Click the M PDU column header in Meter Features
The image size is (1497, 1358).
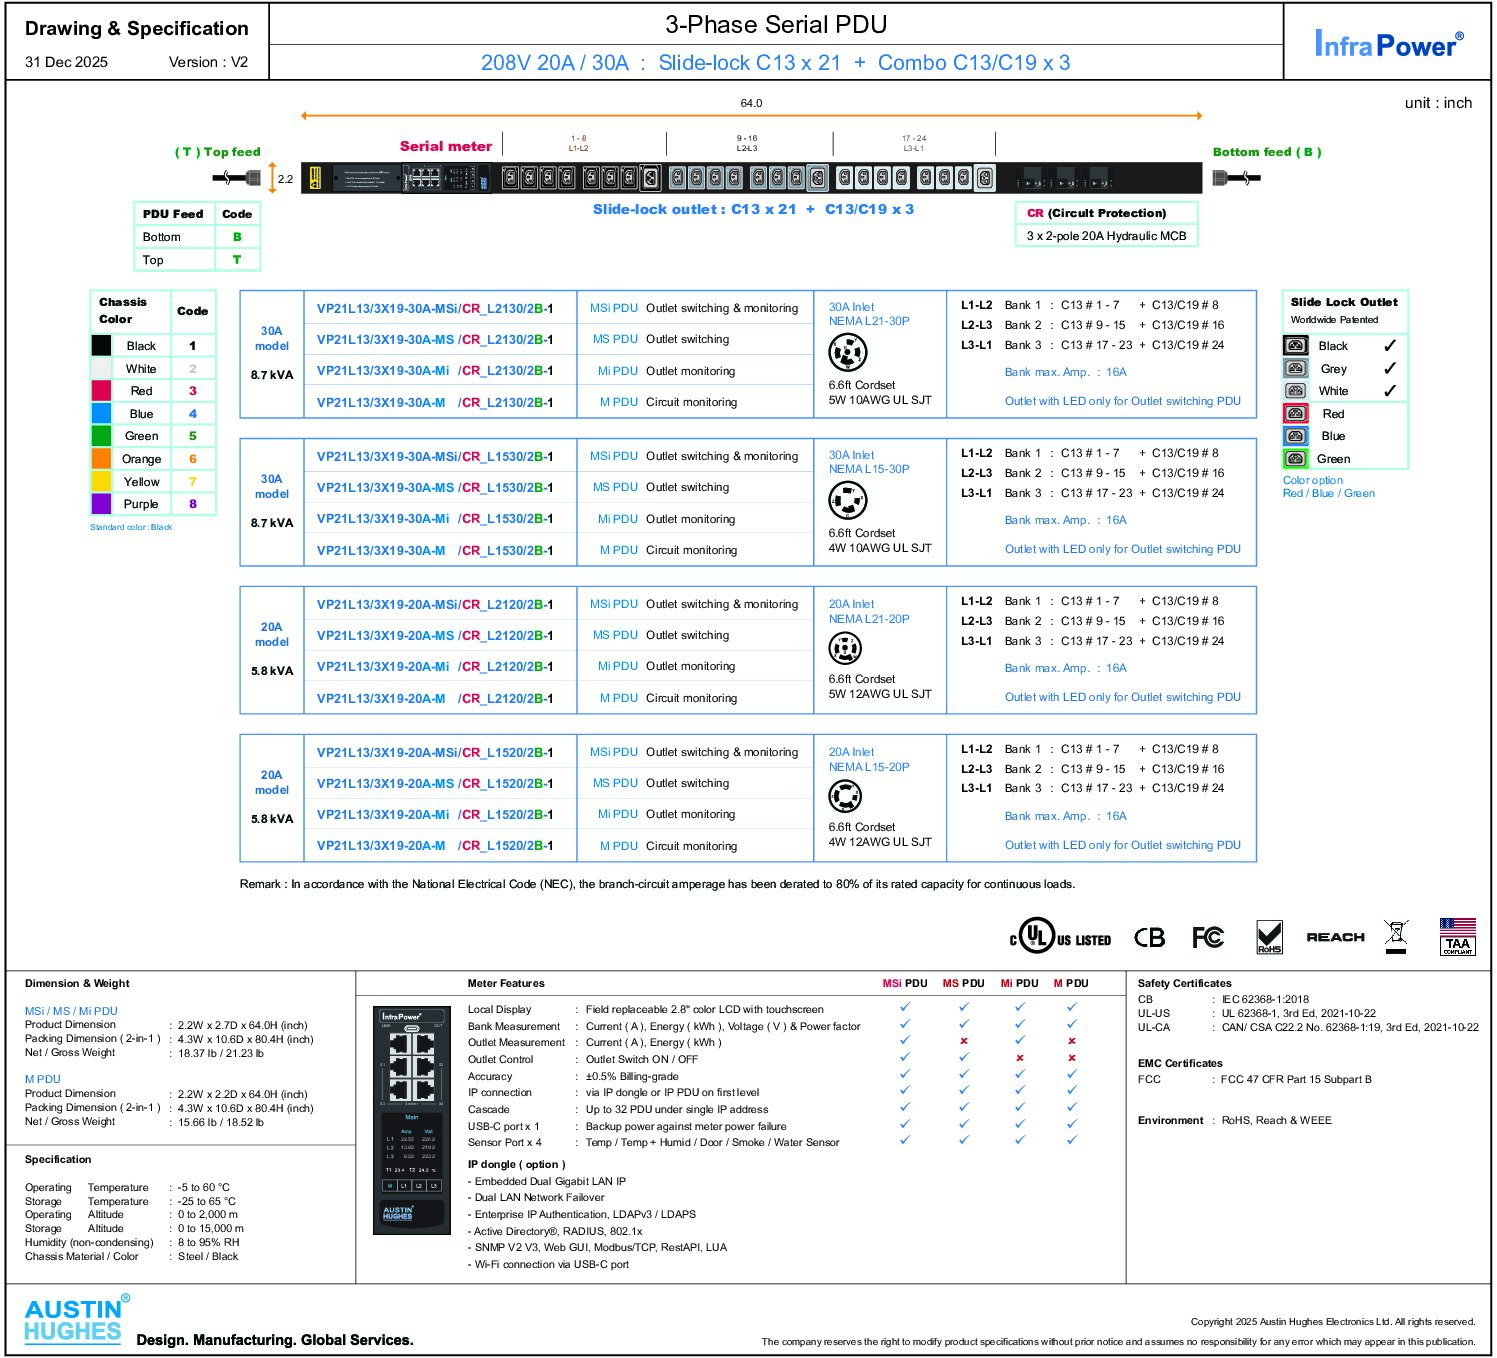[1070, 983]
